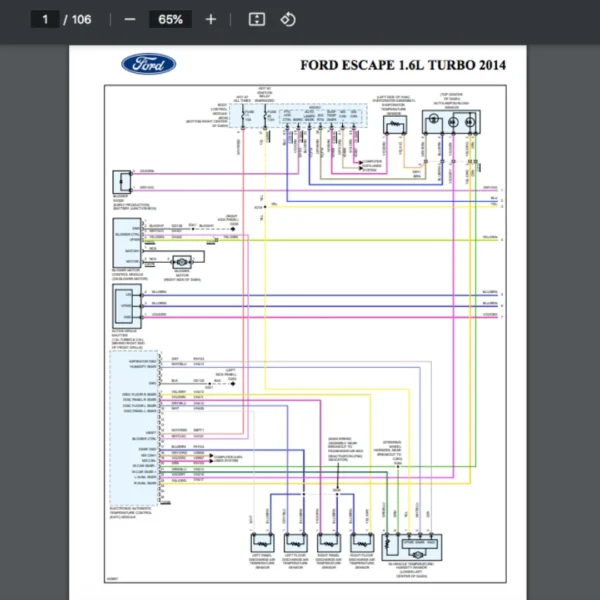Click the 65% zoom level field

click(x=170, y=19)
